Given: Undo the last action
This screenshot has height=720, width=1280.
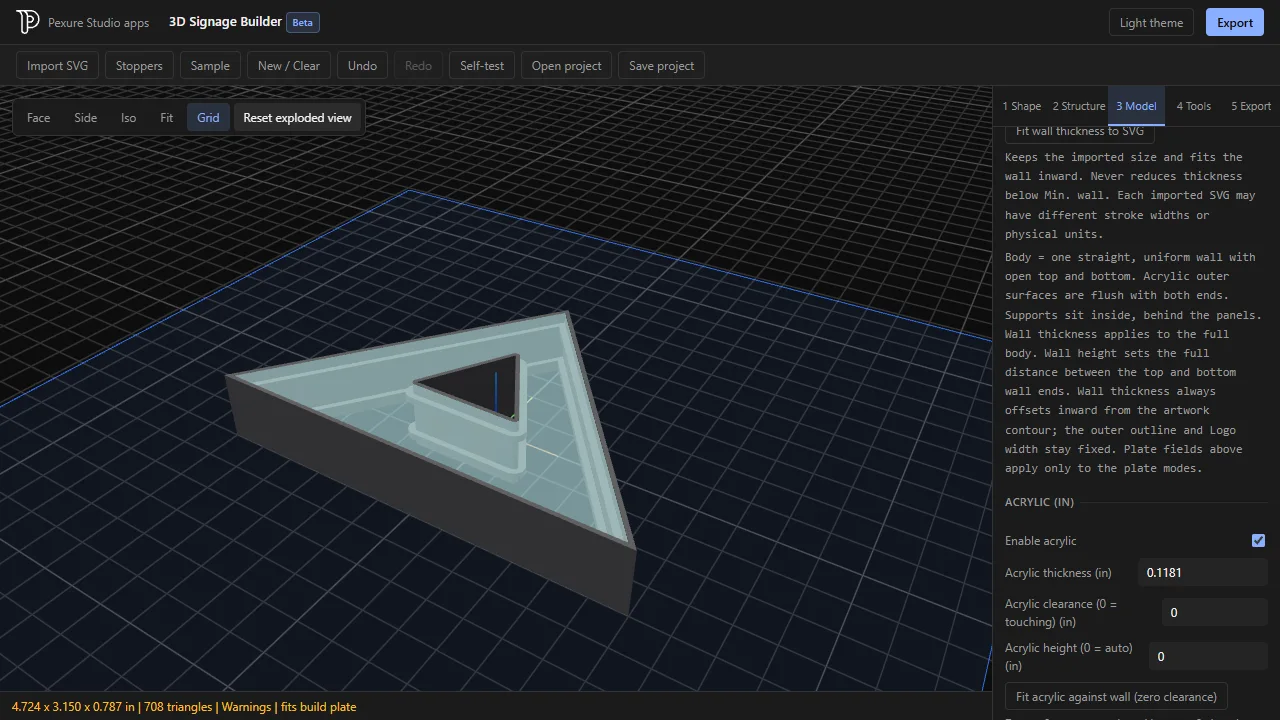Looking at the screenshot, I should (x=362, y=66).
